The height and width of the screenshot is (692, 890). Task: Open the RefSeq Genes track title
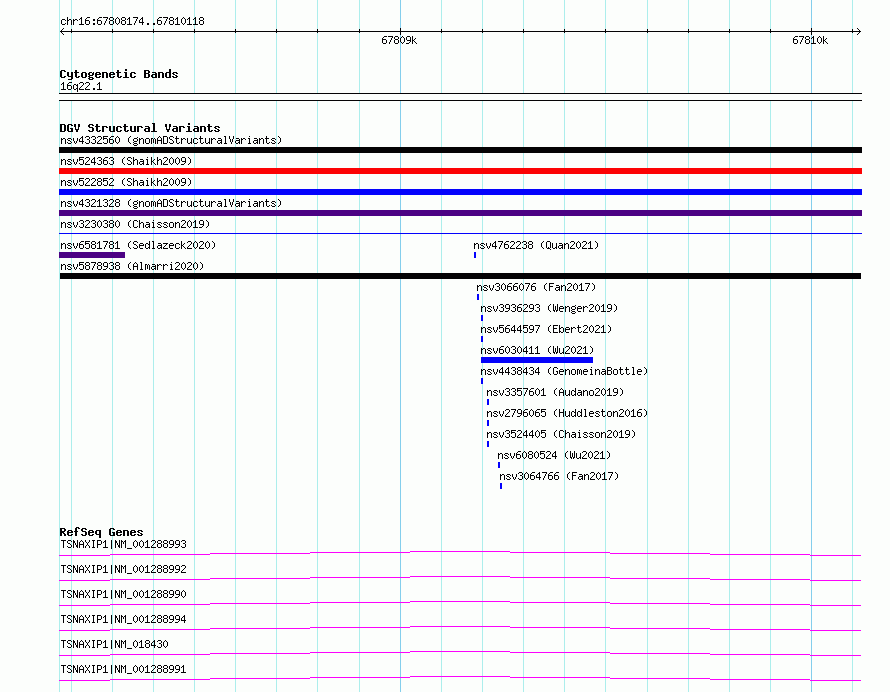pyautogui.click(x=101, y=532)
